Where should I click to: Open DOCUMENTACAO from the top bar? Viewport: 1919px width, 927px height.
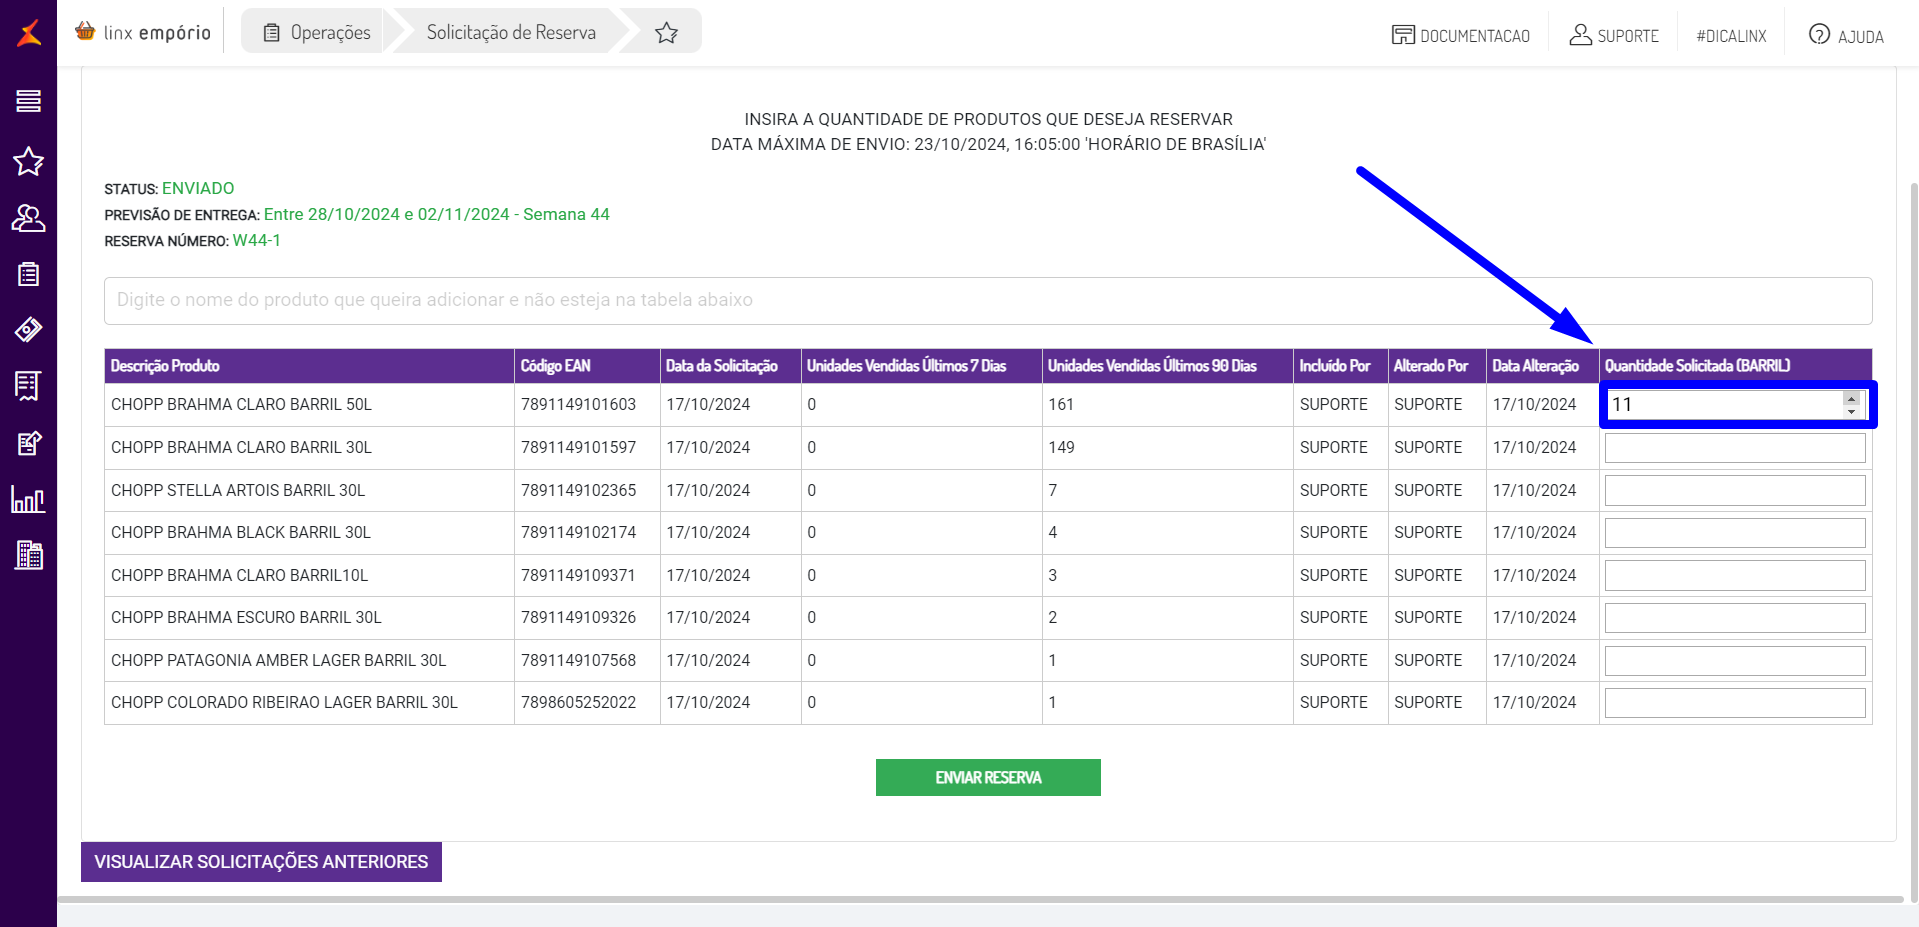1461,36
